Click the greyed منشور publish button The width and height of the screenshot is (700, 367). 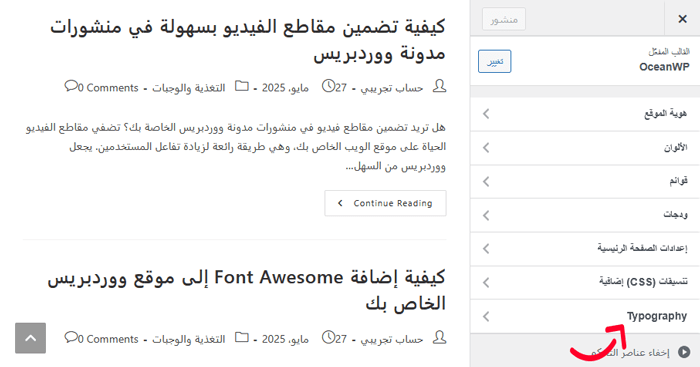tap(504, 19)
